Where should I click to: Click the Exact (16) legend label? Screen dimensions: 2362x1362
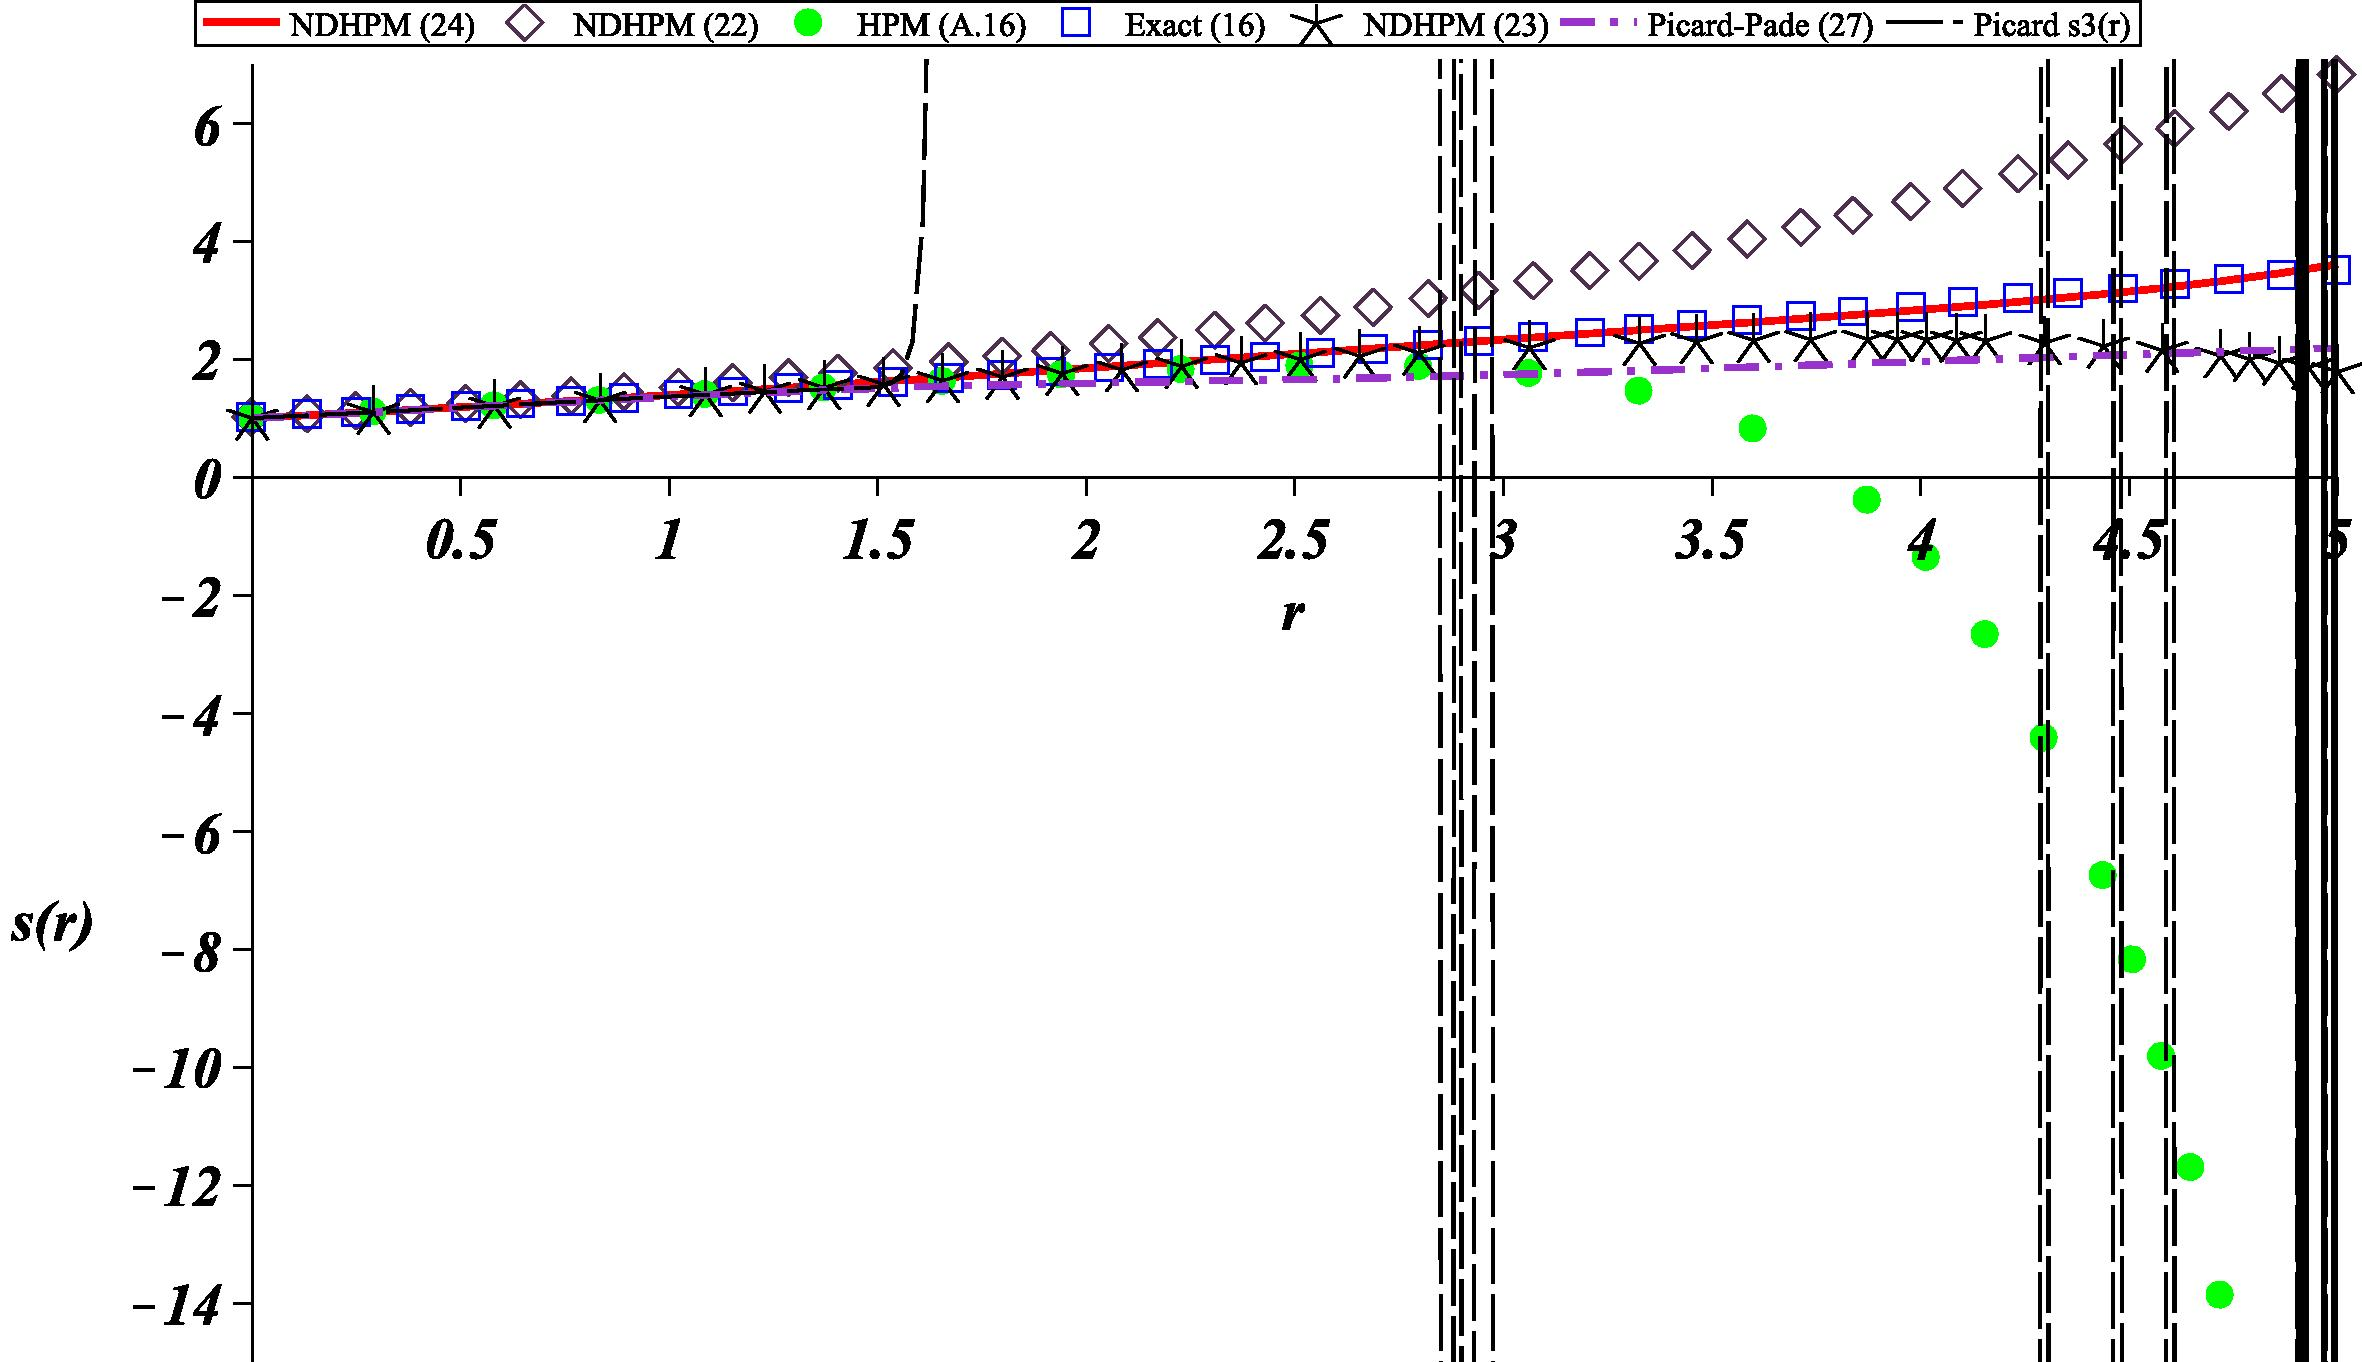tap(1195, 25)
